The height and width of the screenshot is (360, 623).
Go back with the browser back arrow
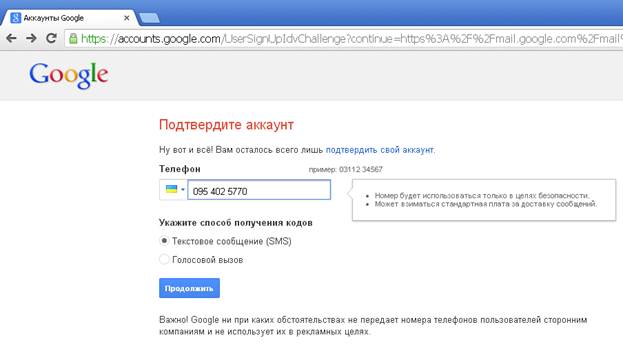click(x=11, y=38)
